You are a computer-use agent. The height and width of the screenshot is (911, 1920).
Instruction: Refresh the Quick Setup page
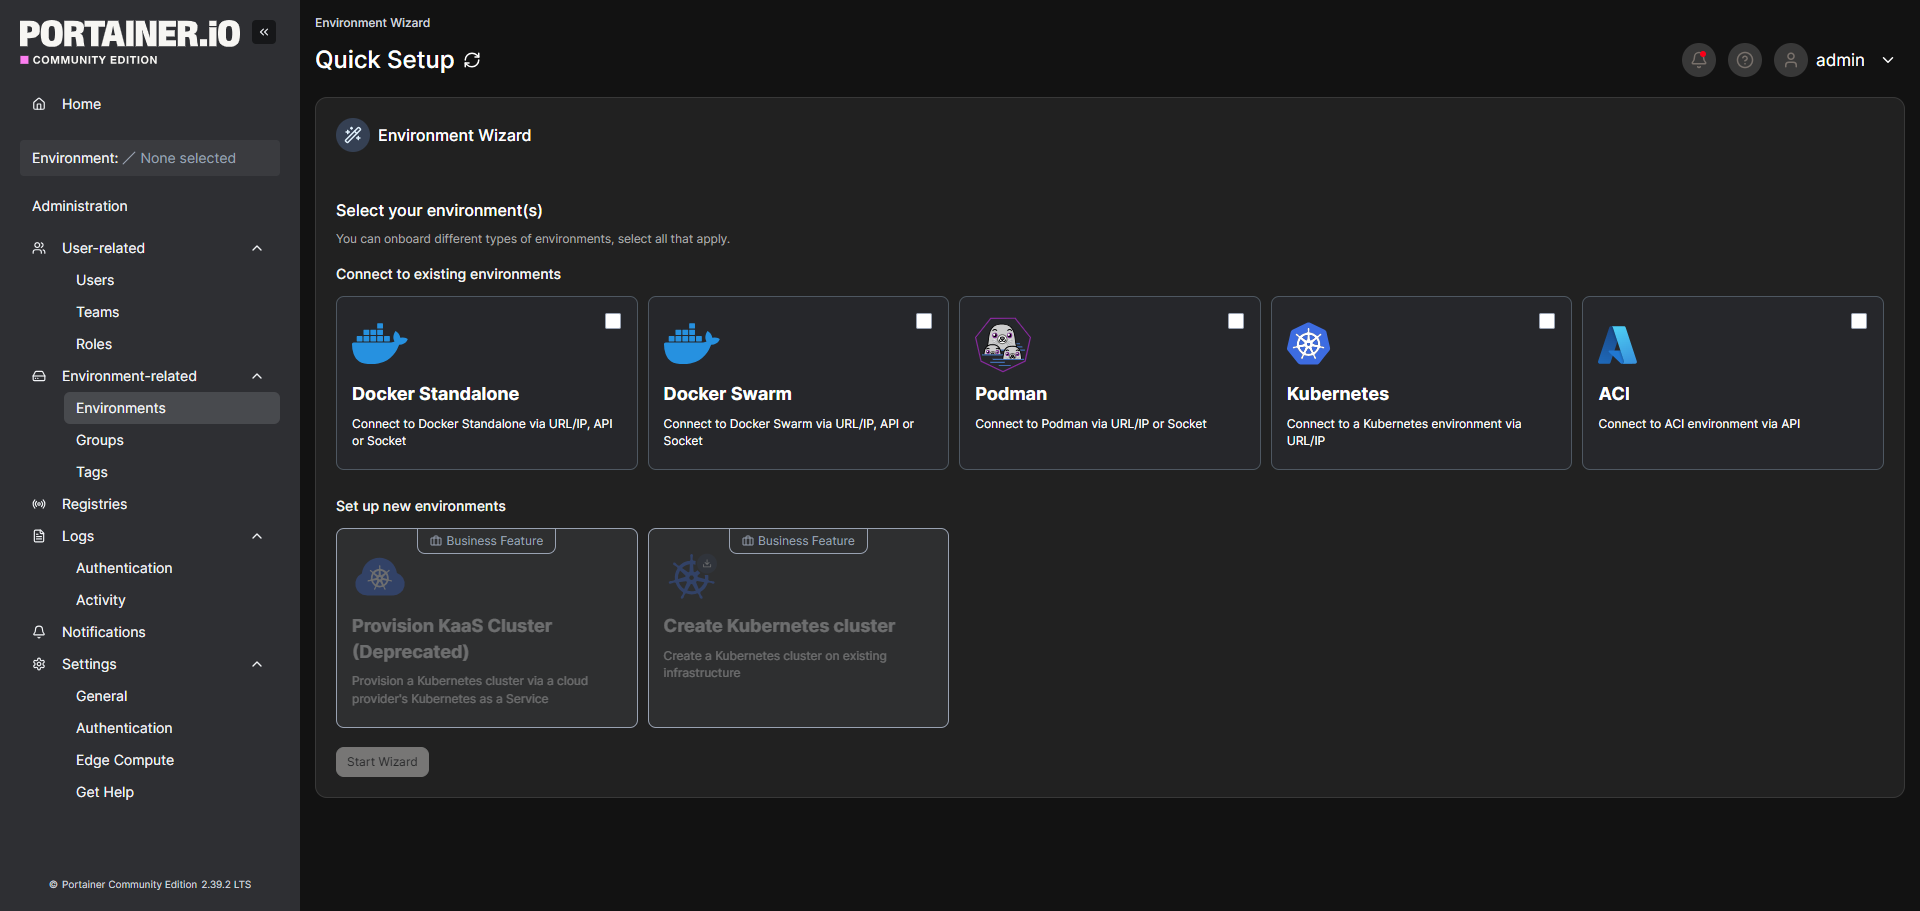click(x=472, y=60)
